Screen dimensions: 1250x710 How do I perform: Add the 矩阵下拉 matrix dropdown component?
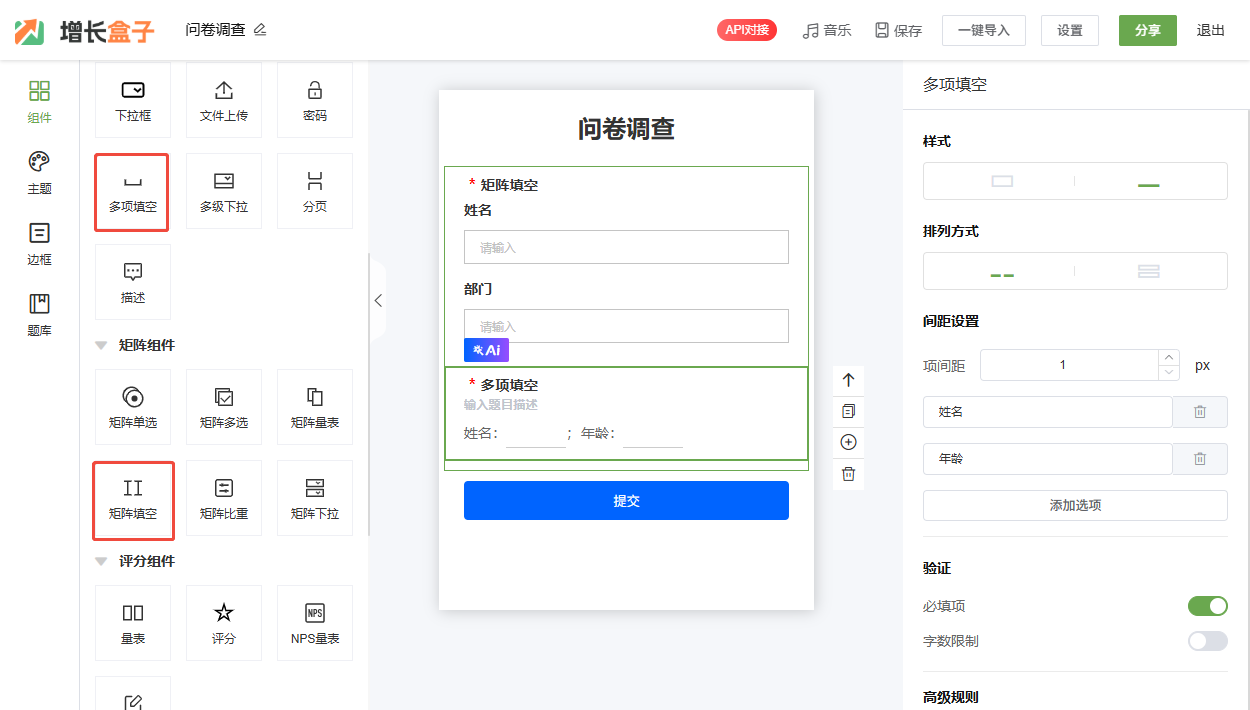(315, 499)
